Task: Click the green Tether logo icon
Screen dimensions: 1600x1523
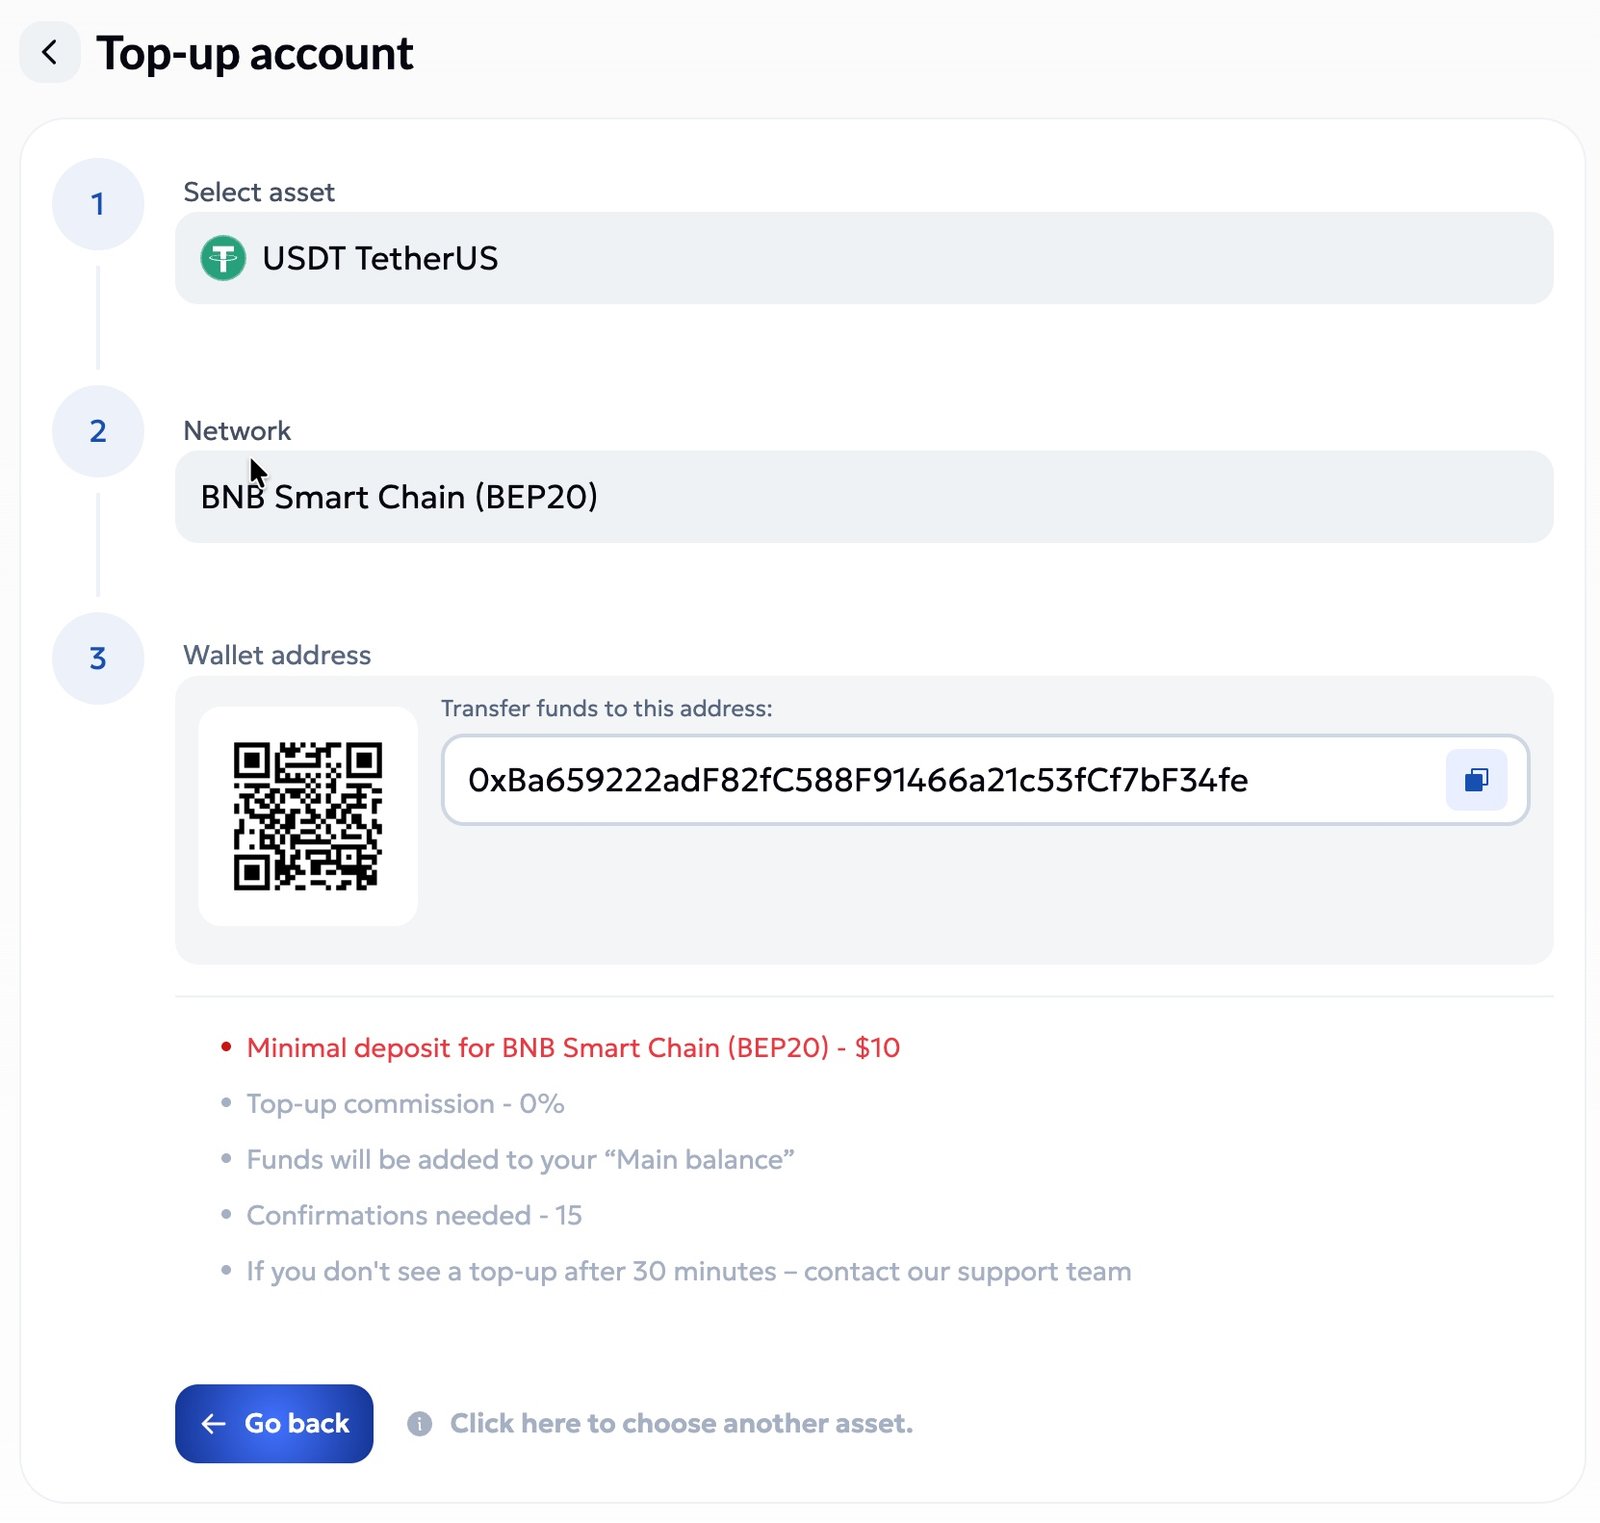Action: (223, 258)
